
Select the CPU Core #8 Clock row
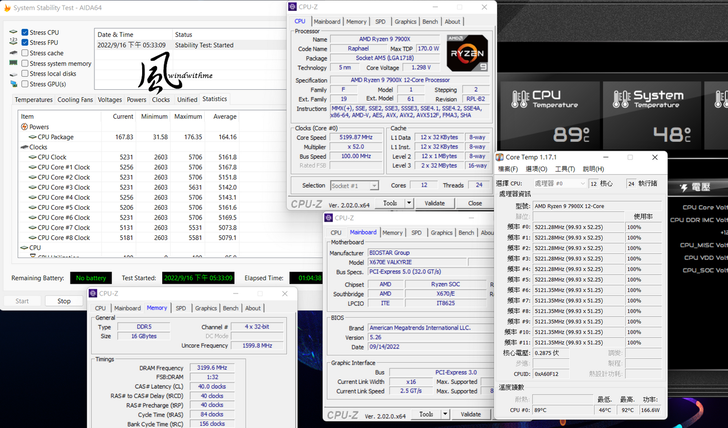129,238
